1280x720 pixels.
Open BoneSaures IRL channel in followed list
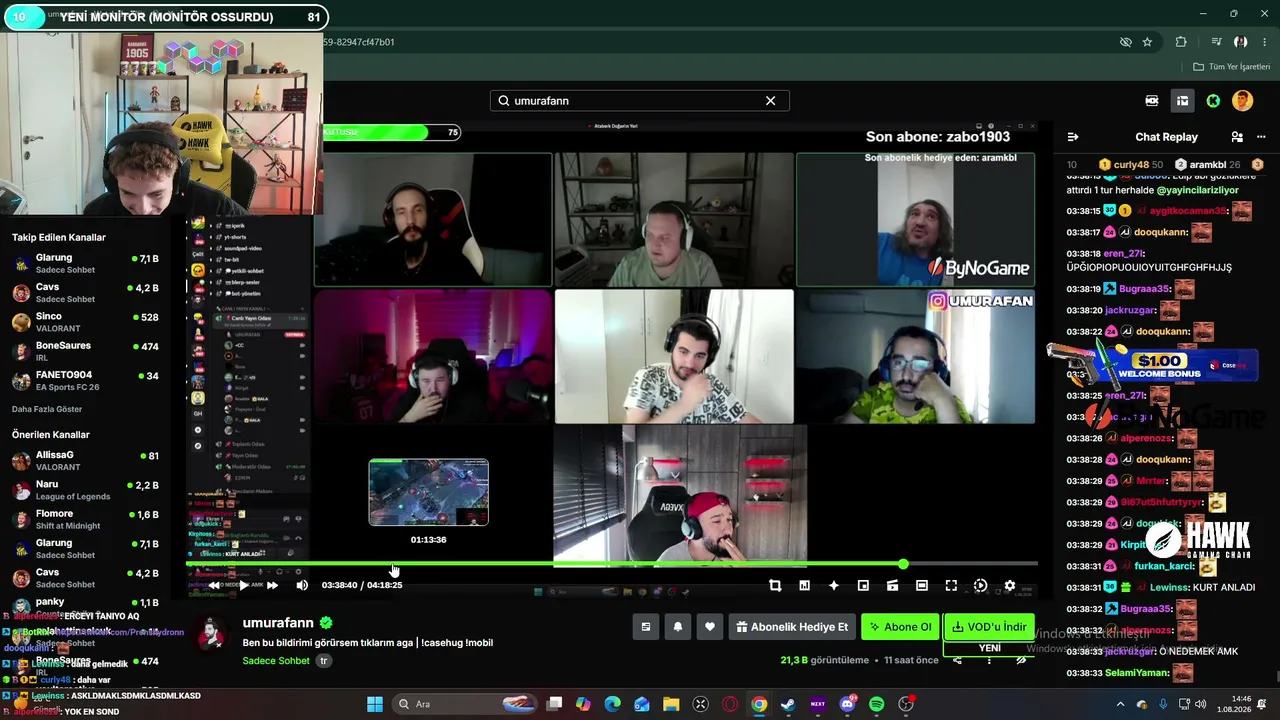tap(85, 351)
